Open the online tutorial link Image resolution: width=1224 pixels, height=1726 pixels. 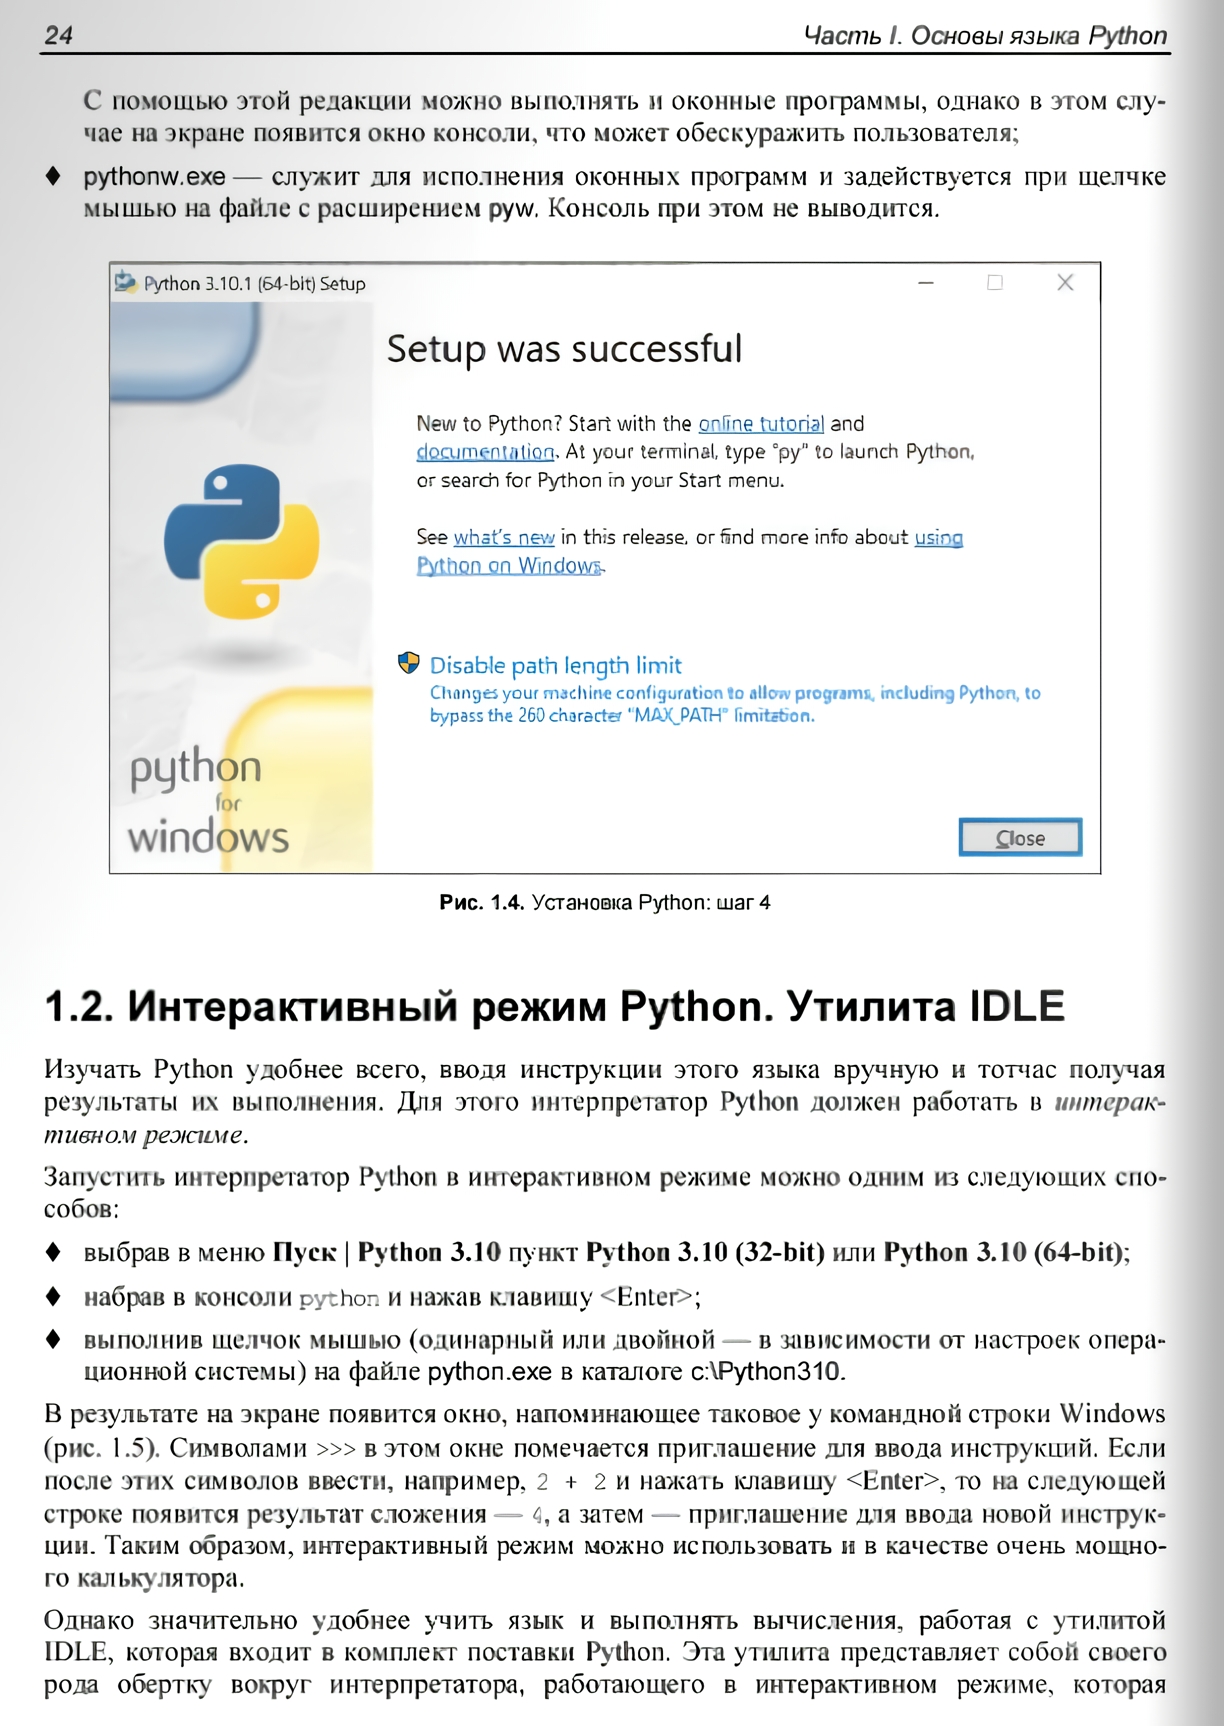[x=761, y=424]
